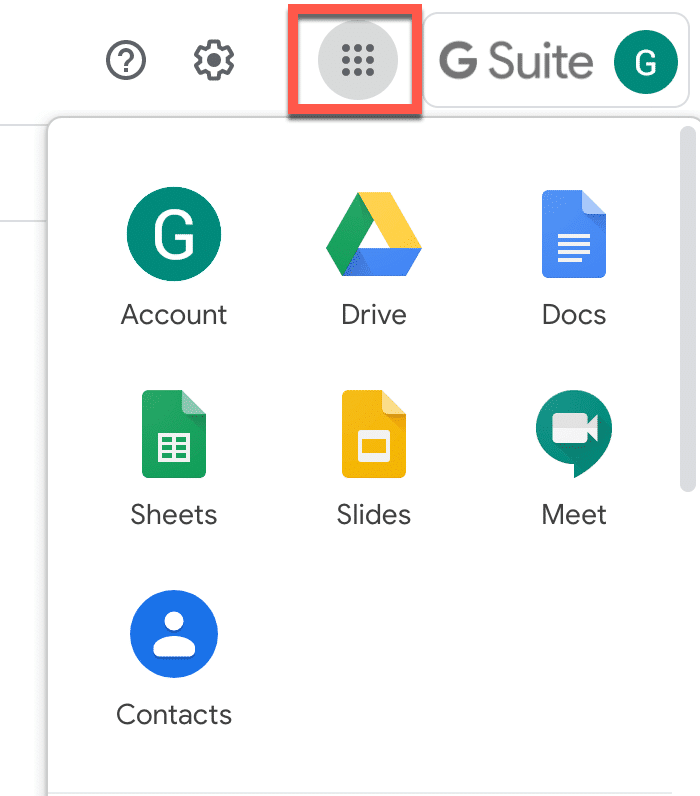
Task: Click the G Suite account badge
Action: (x=556, y=60)
